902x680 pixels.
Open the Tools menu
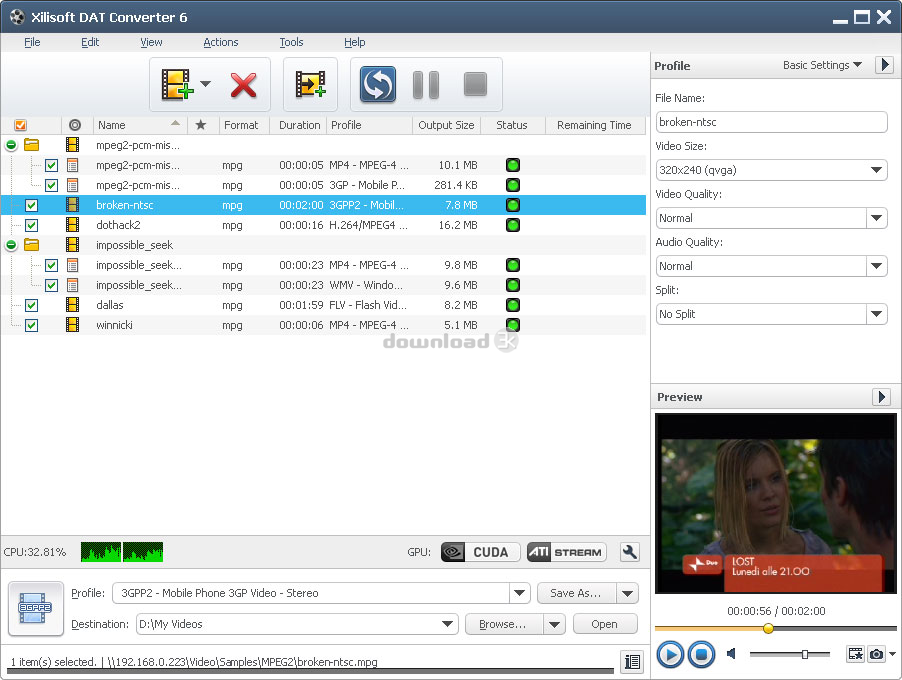[291, 42]
